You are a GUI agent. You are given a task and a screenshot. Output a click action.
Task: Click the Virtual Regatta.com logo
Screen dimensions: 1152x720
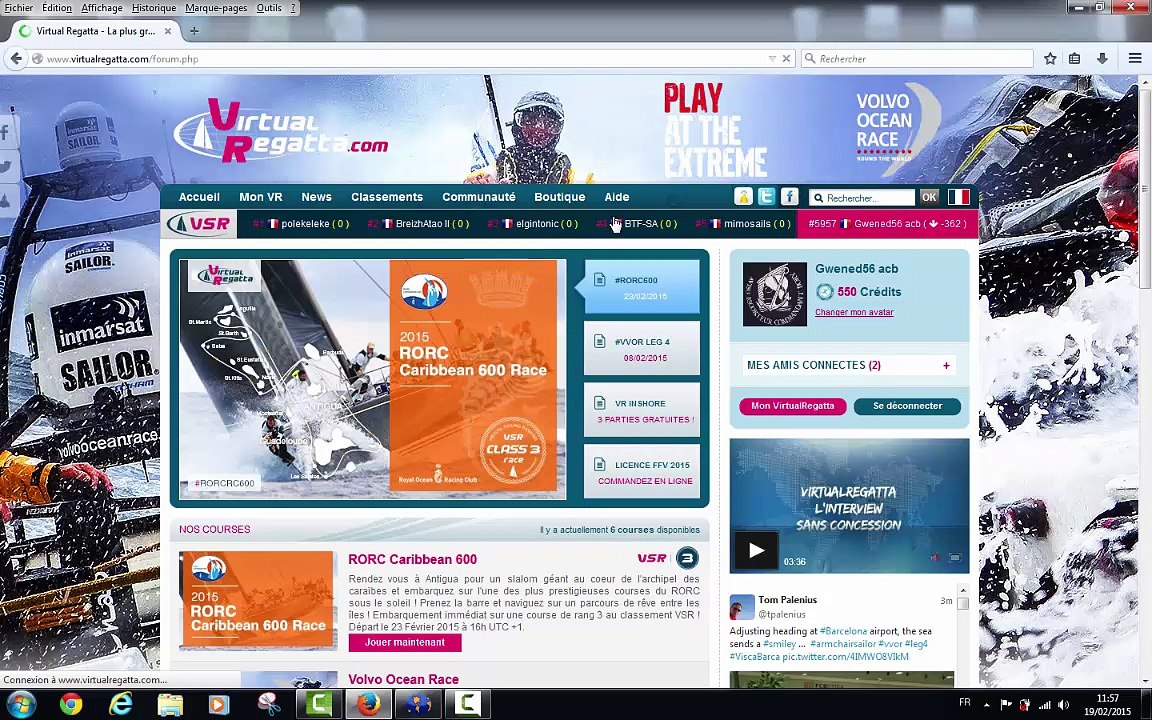coord(281,132)
